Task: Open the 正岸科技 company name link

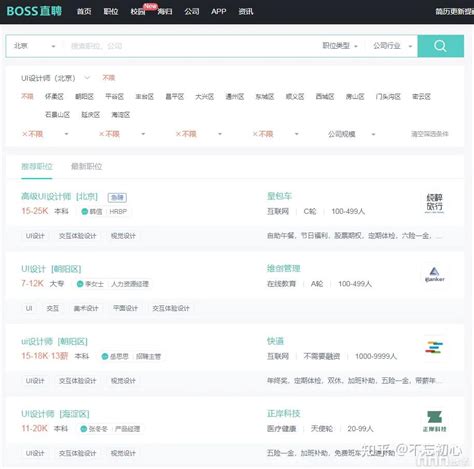Action: [x=284, y=414]
